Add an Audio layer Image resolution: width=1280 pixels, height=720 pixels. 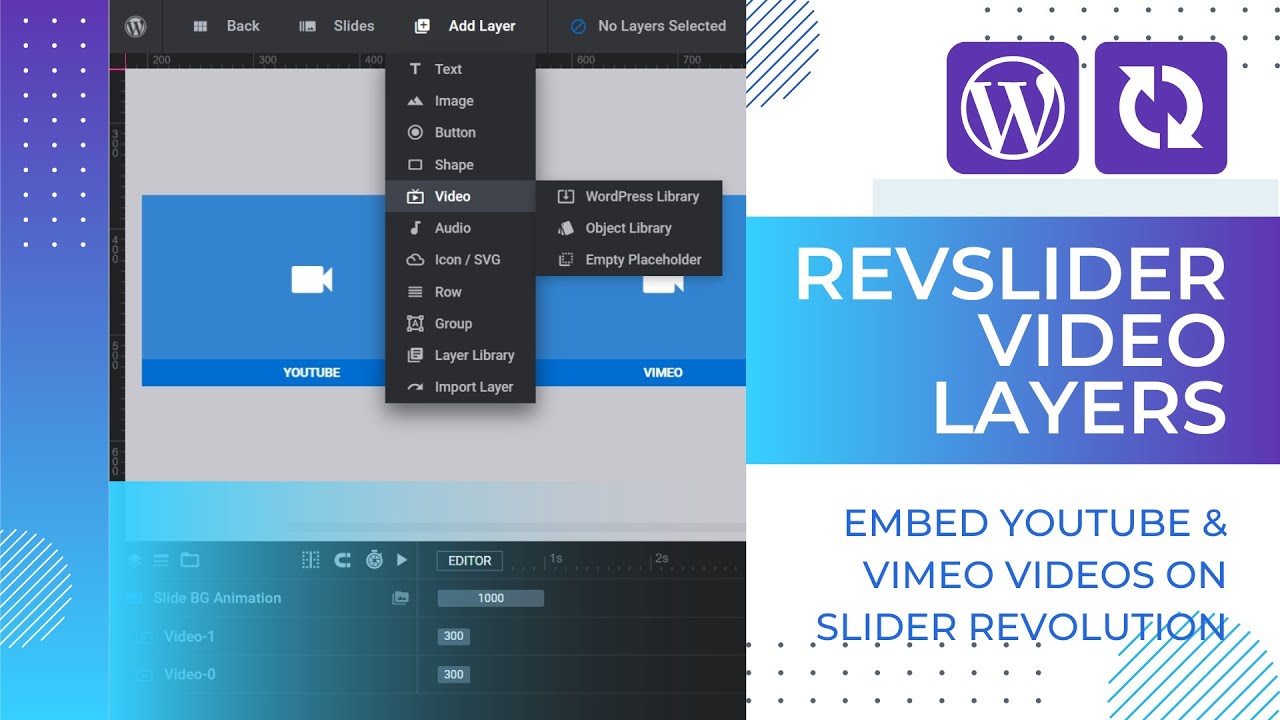tap(460, 228)
